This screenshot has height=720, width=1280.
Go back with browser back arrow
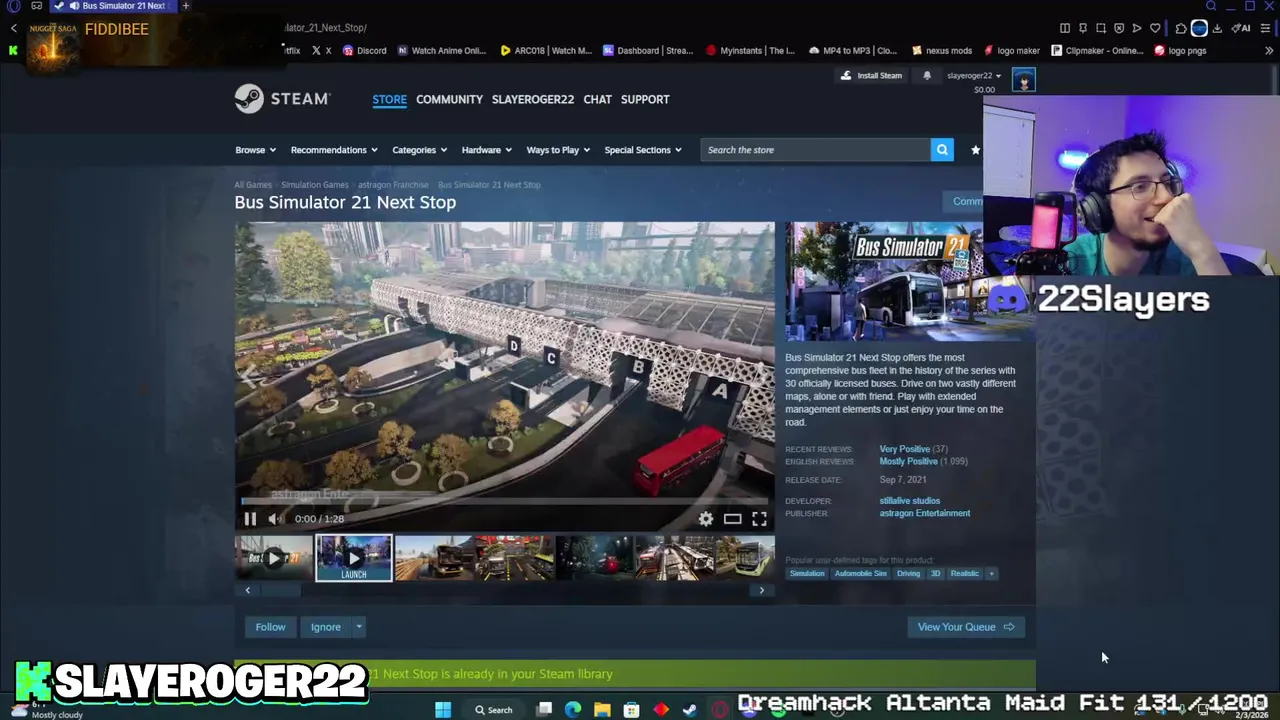[x=14, y=28]
